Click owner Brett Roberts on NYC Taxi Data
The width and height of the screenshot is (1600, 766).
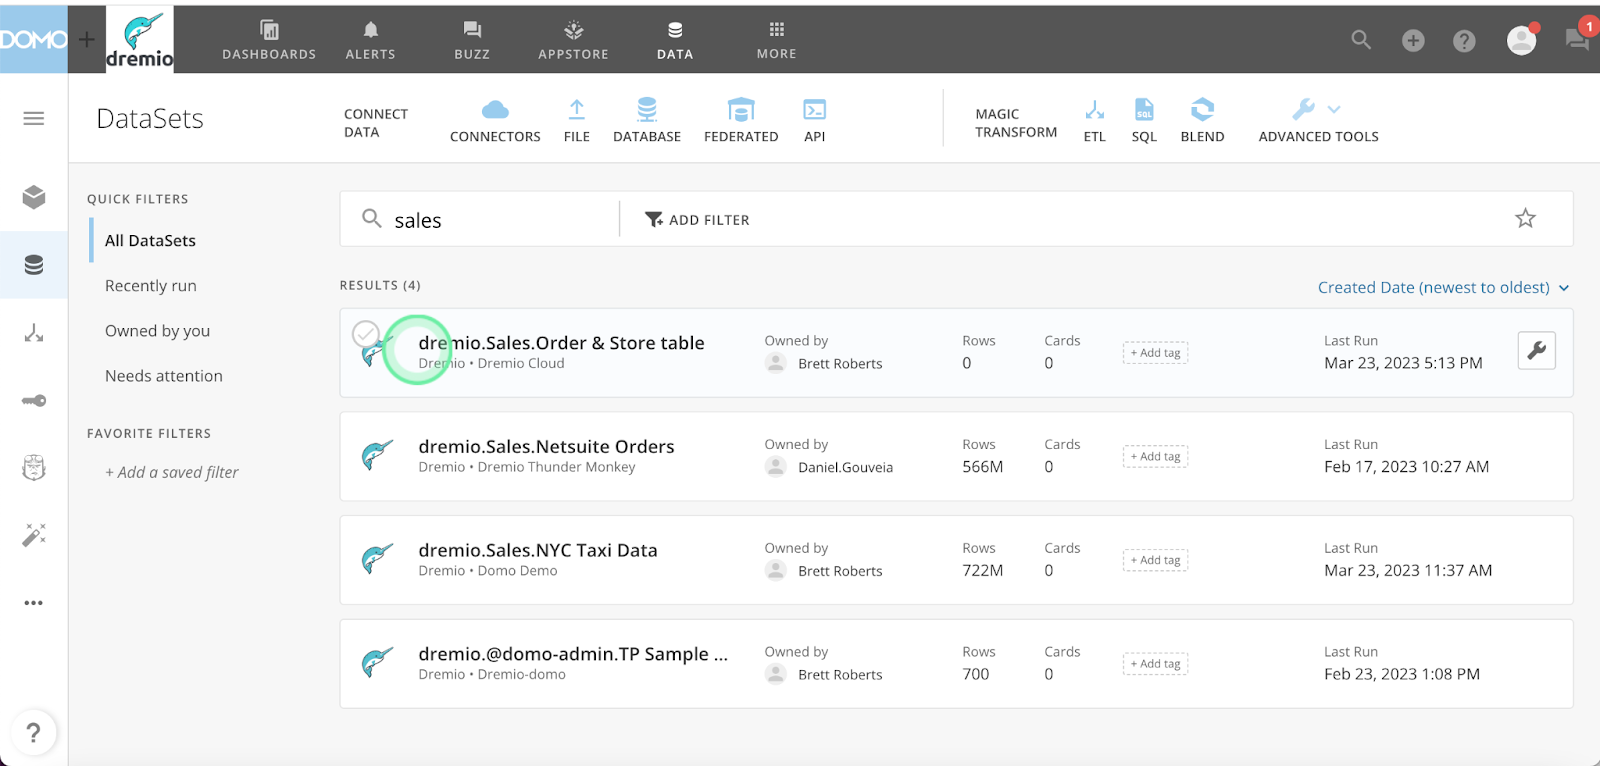click(840, 571)
